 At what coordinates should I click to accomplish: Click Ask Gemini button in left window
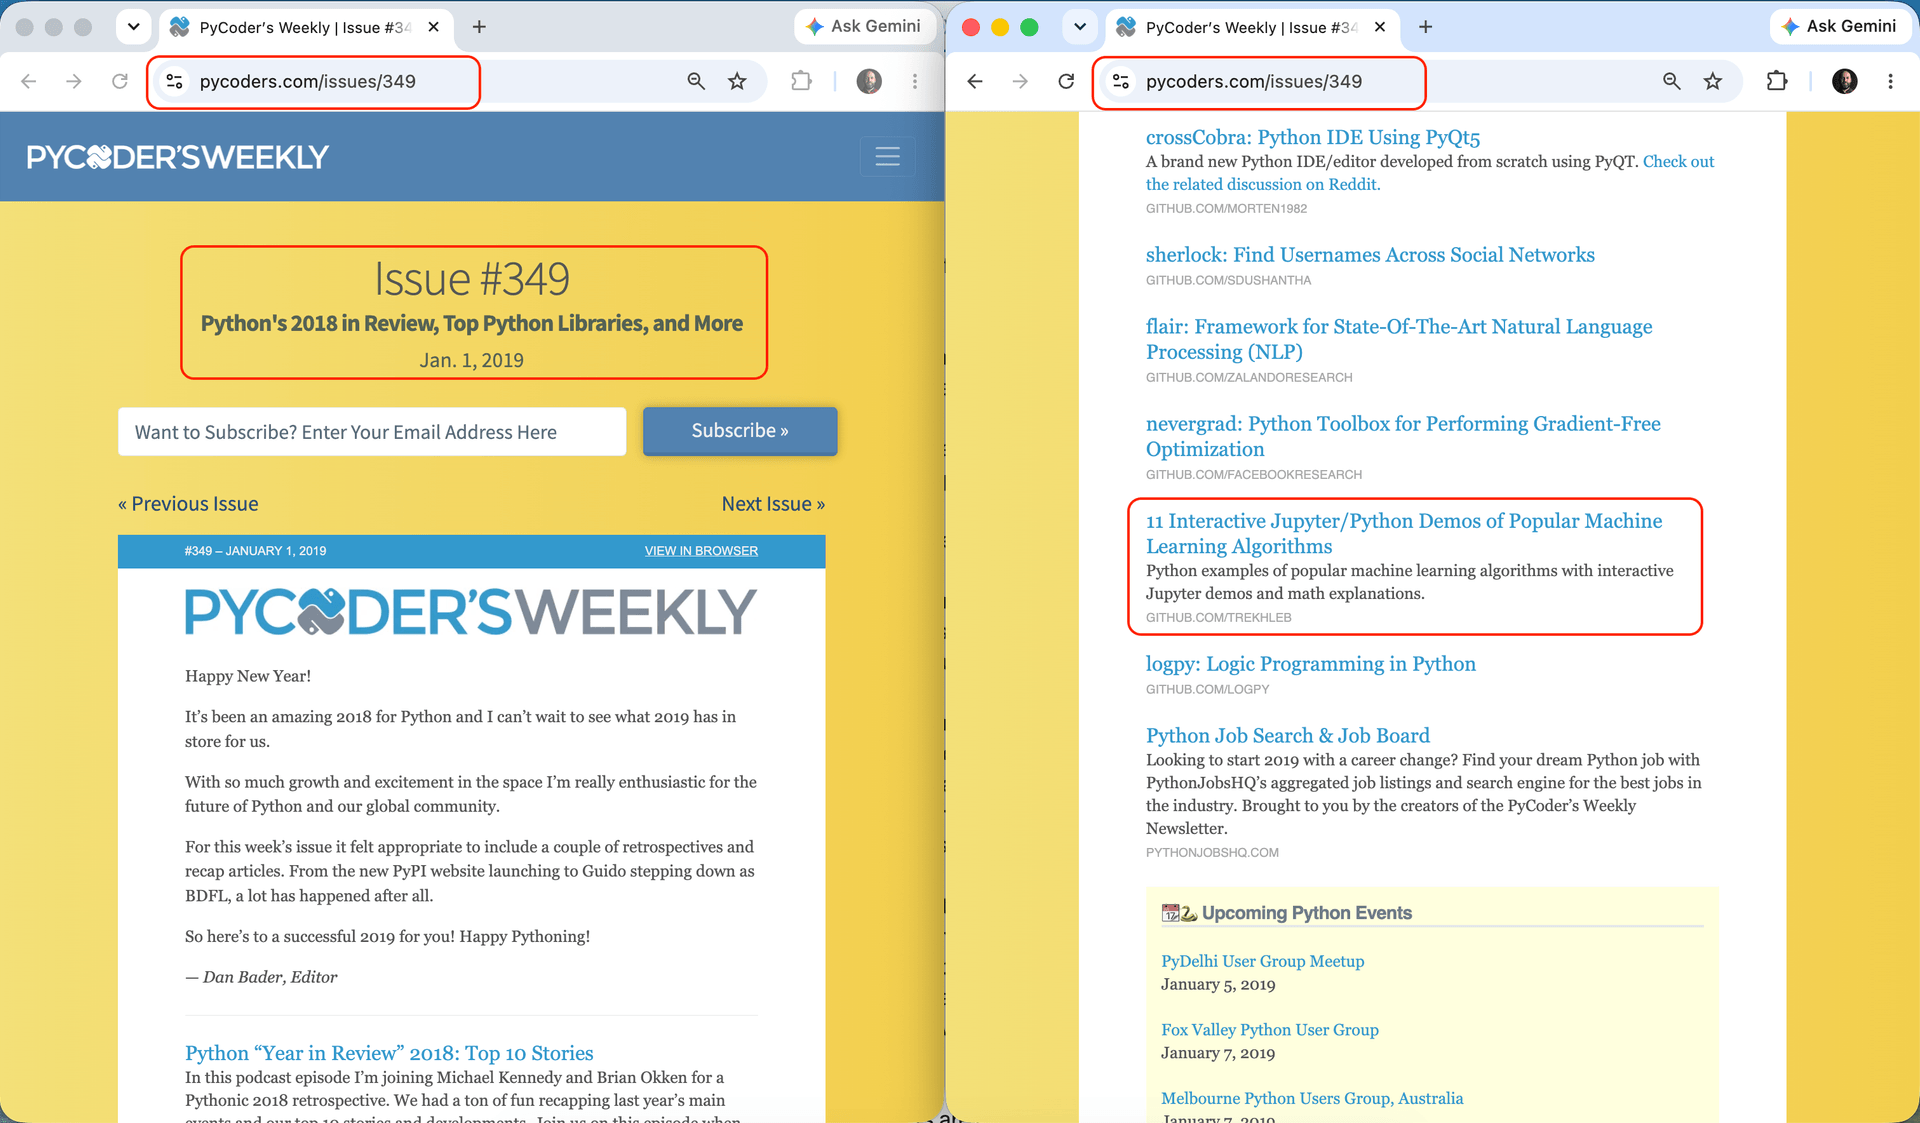coord(864,26)
